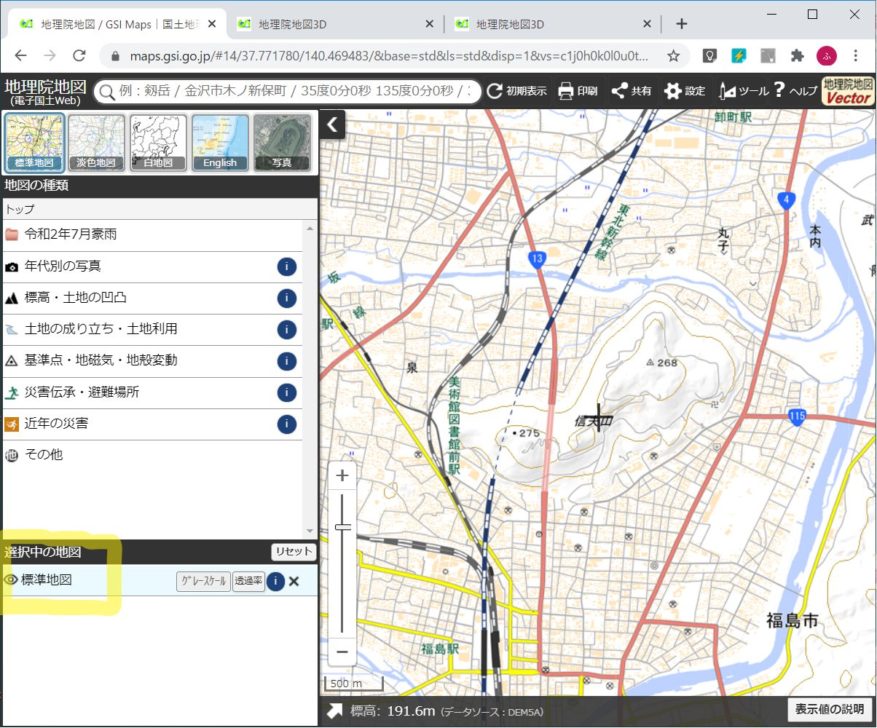The image size is (877, 728).
Task: Click the 初期表示 reset view icon
Action: click(496, 91)
